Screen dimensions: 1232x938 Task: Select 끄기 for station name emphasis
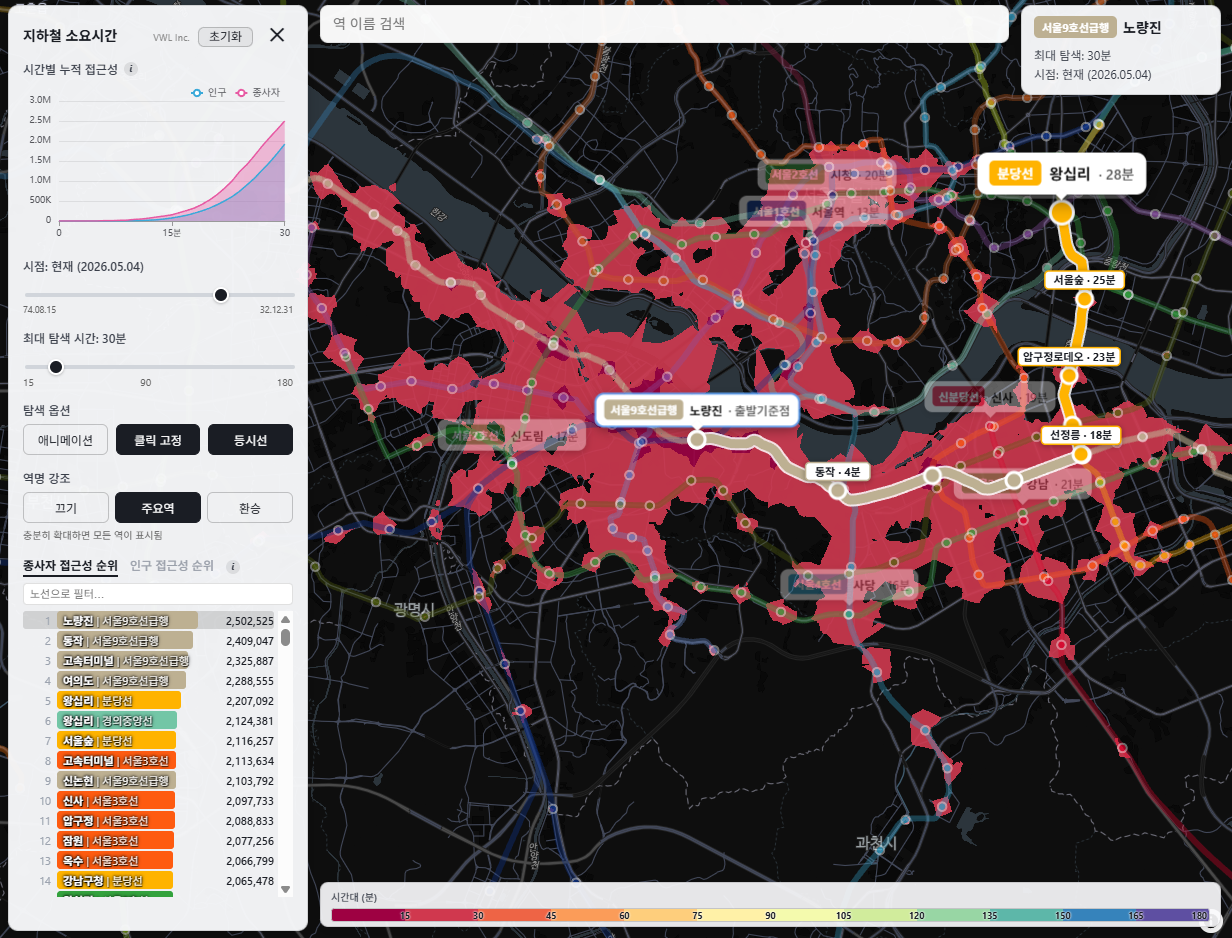[65, 508]
